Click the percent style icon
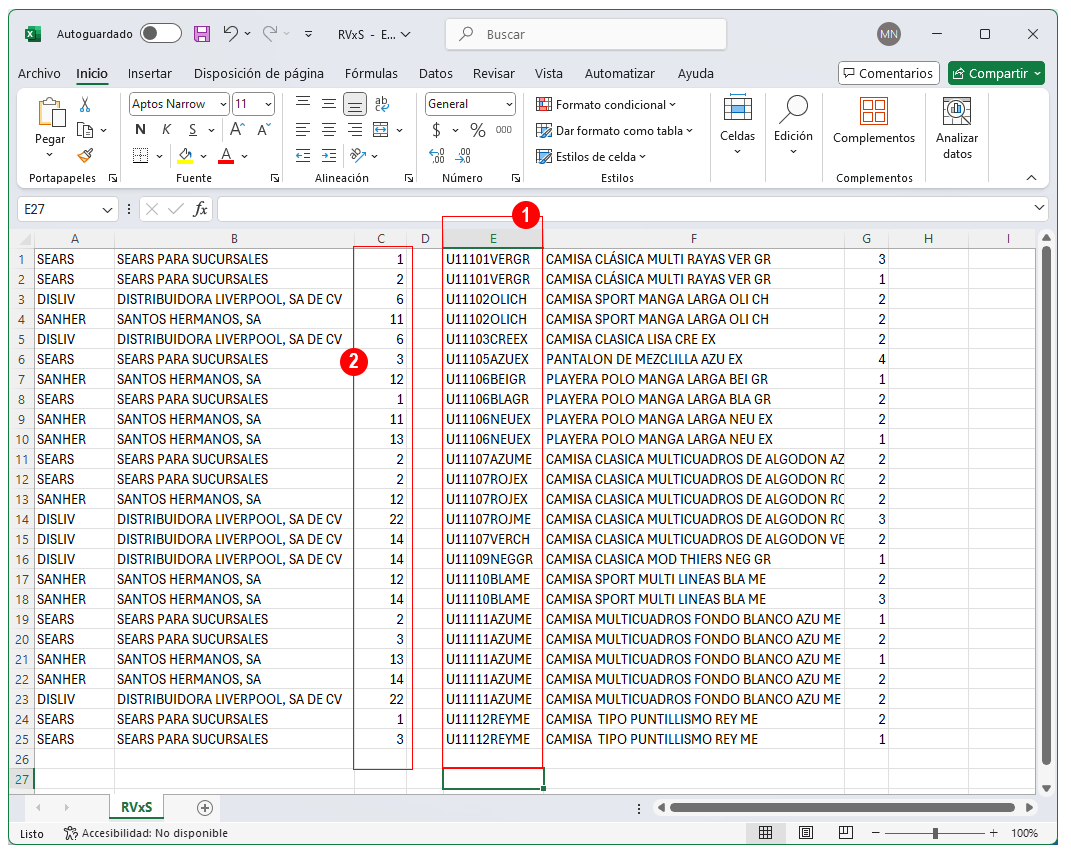This screenshot has height=859, width=1071. tap(478, 130)
